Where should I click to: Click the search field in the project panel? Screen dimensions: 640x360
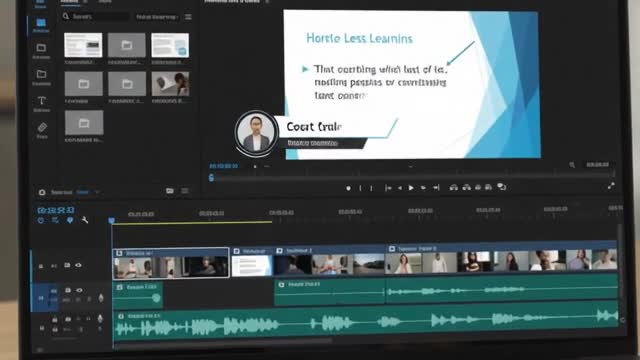pos(96,17)
